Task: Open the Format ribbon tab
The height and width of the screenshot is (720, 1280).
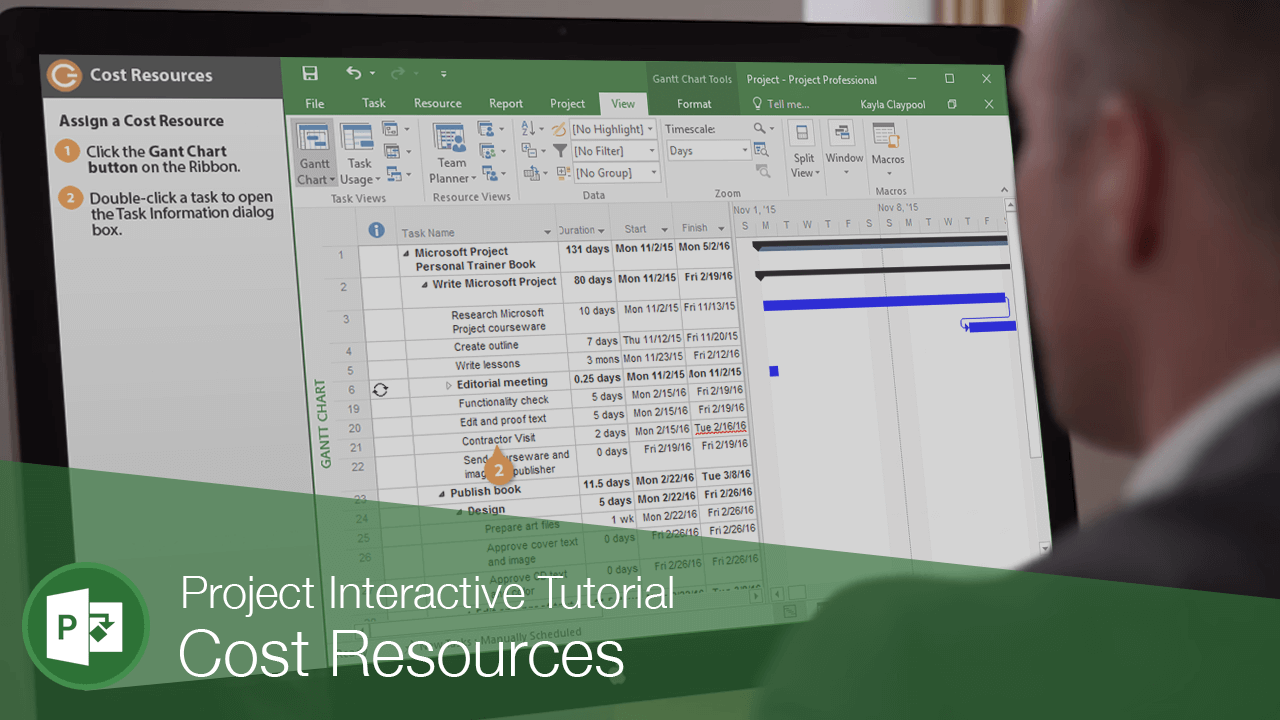Action: 694,104
